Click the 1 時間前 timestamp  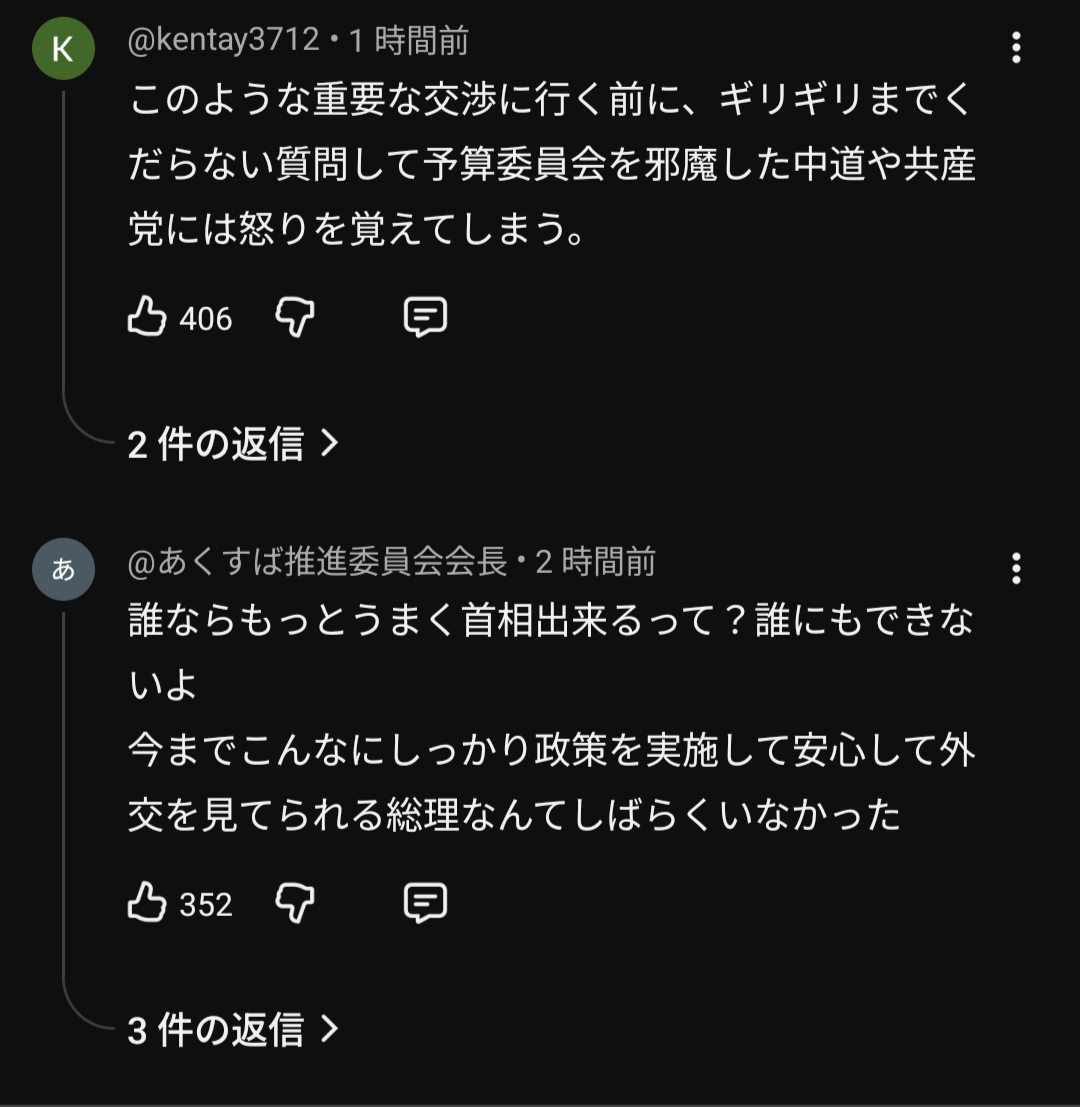(x=408, y=41)
